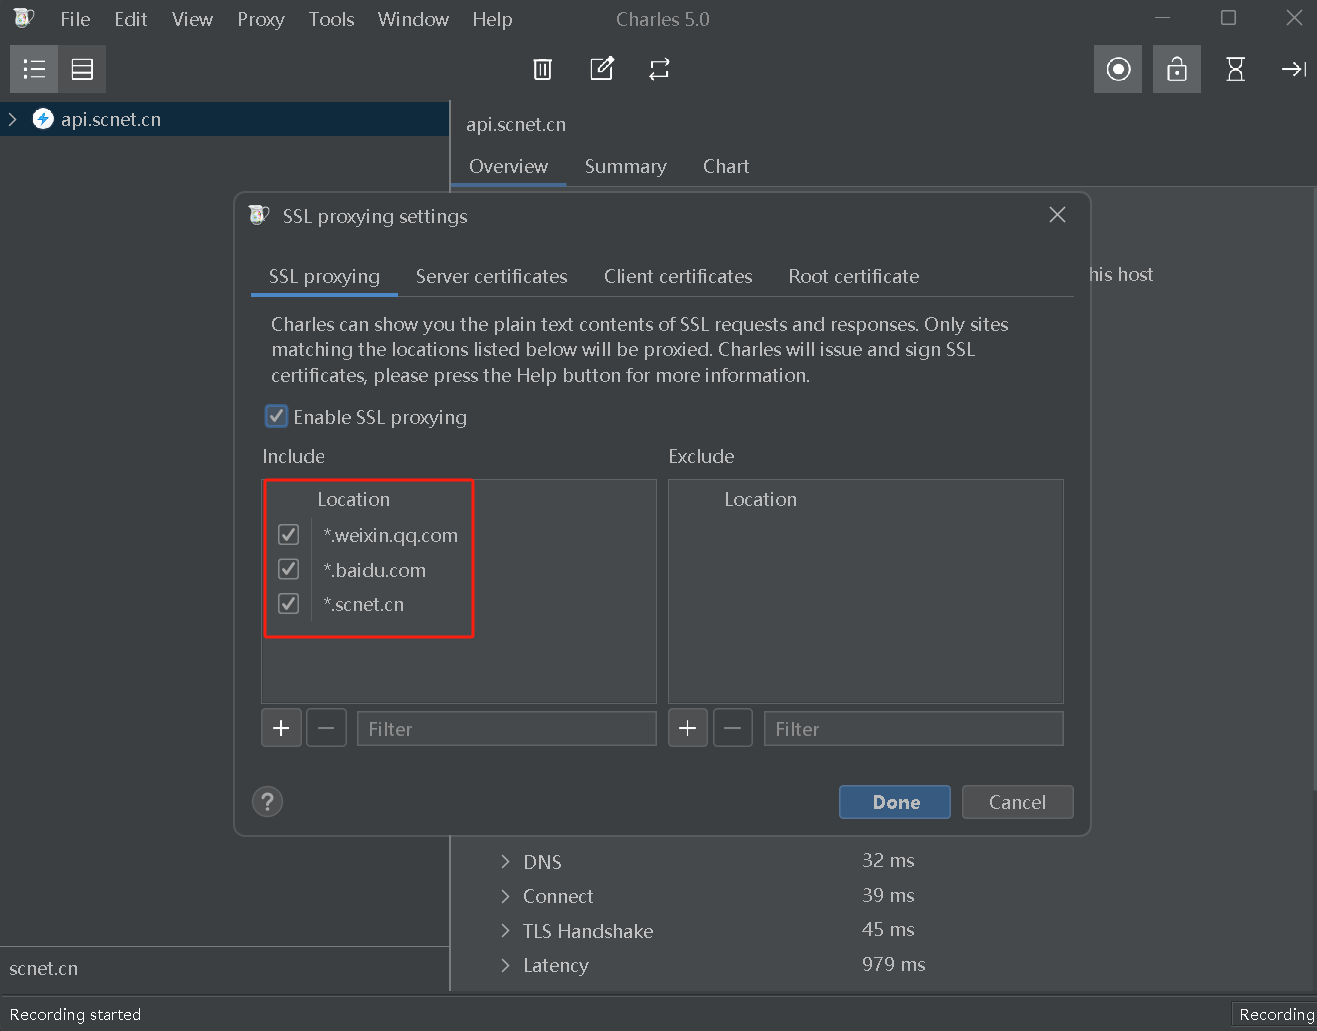Viewport: 1317px width, 1031px height.
Task: Click the Recording status indicator
Action: click(1276, 1014)
